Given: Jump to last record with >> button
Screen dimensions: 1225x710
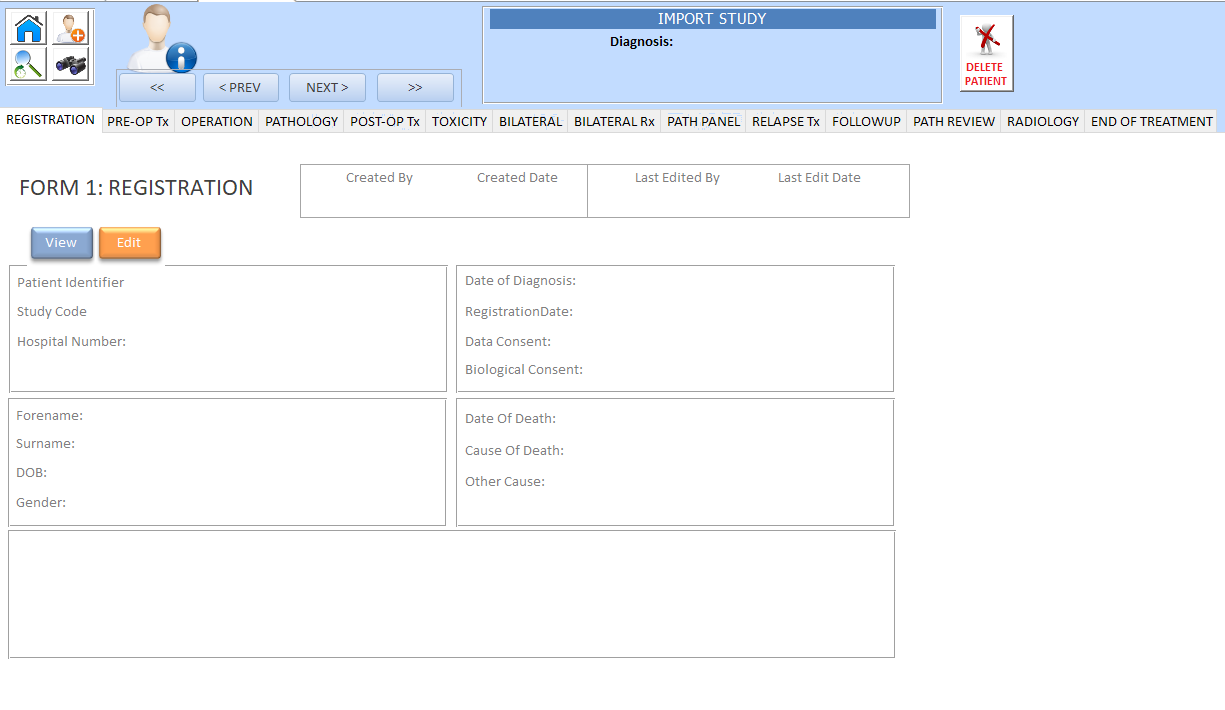Looking at the screenshot, I should tap(415, 88).
